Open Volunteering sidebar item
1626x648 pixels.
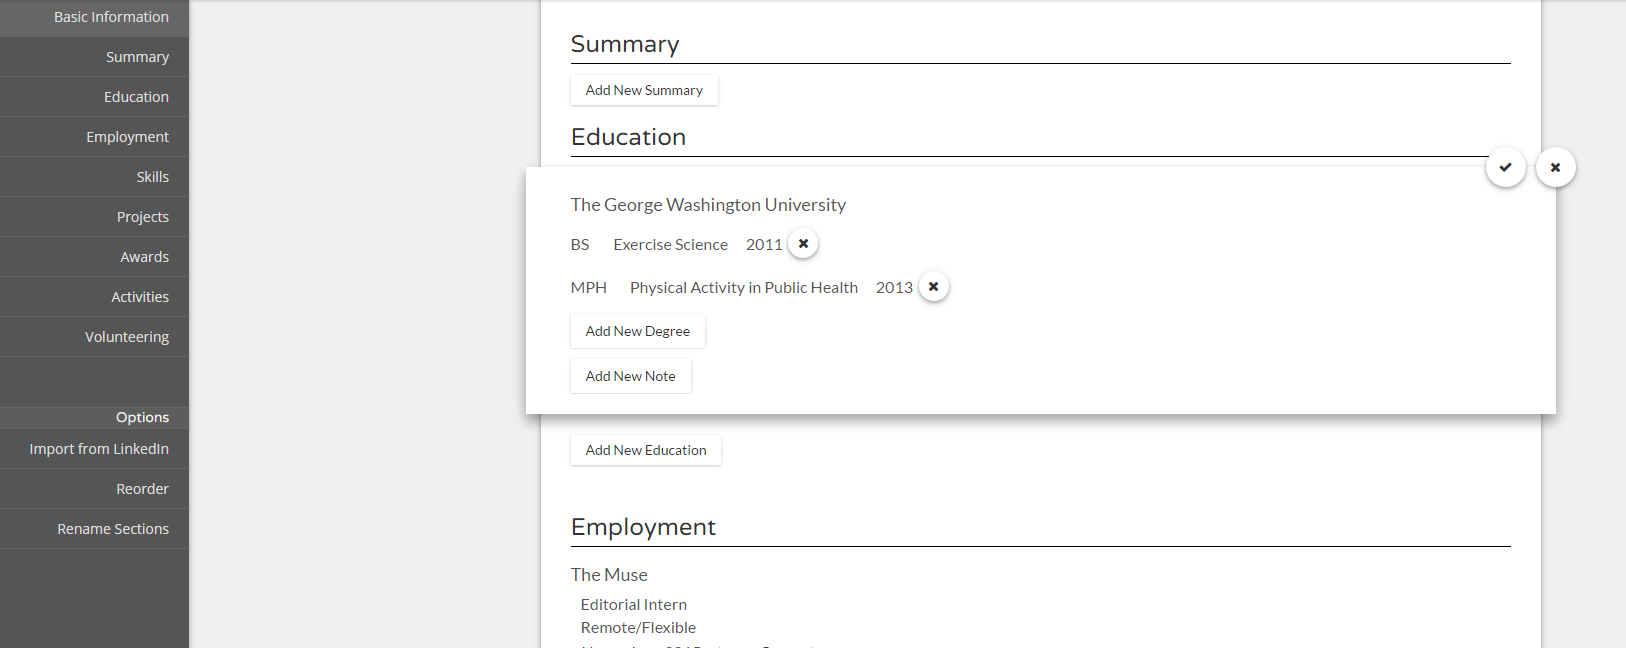(x=94, y=337)
